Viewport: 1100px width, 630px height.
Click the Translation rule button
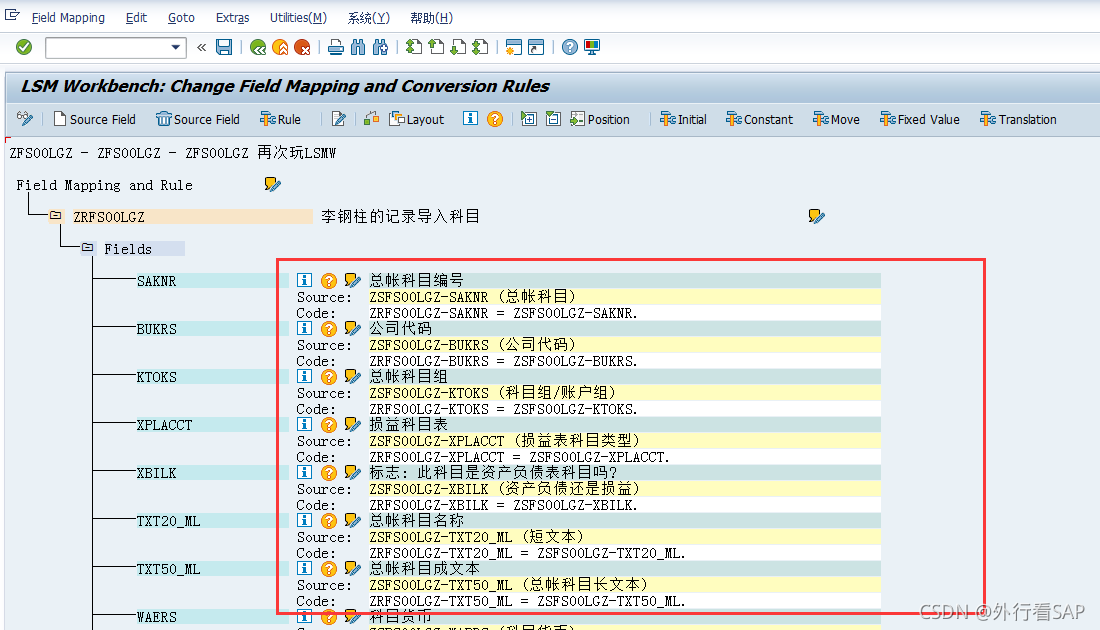click(1018, 119)
